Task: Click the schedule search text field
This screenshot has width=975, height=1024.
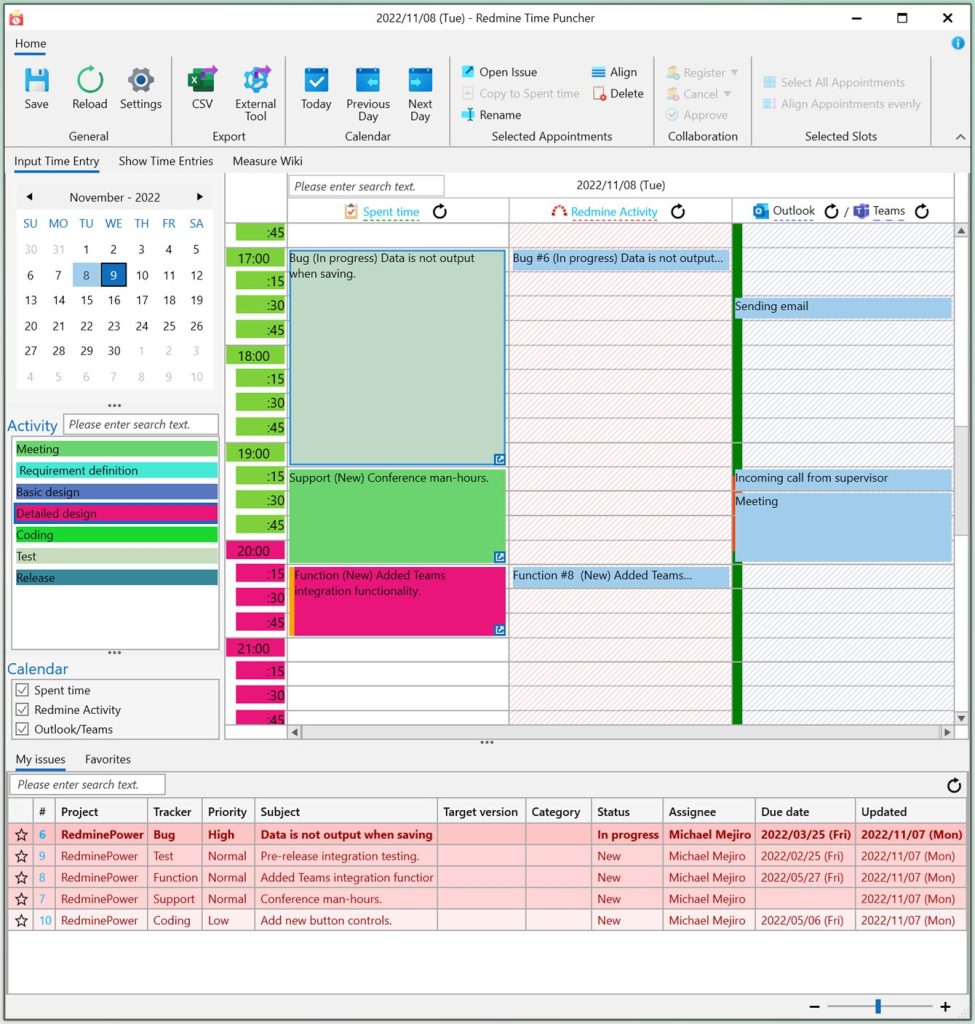Action: tap(366, 186)
